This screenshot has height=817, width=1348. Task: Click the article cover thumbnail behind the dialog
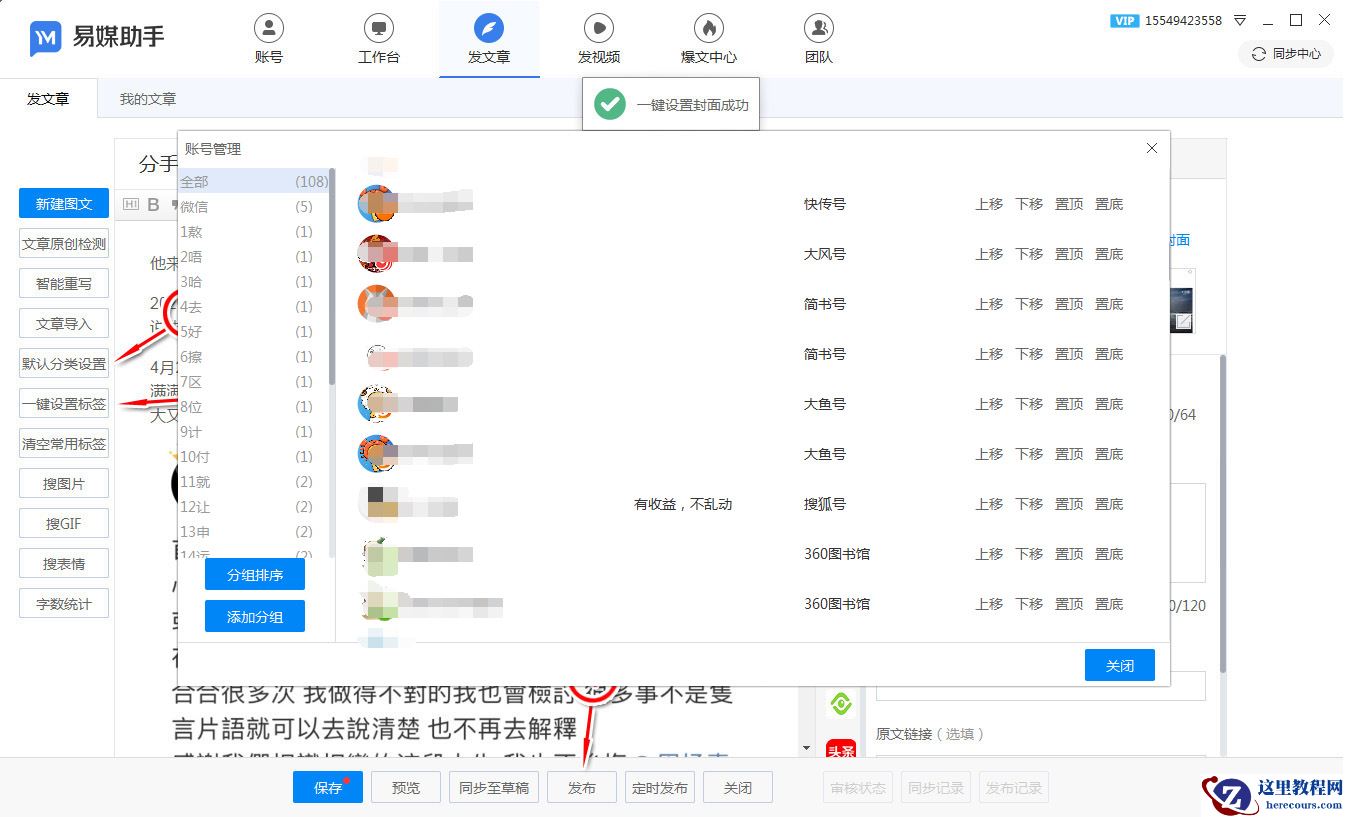pyautogui.click(x=1182, y=300)
